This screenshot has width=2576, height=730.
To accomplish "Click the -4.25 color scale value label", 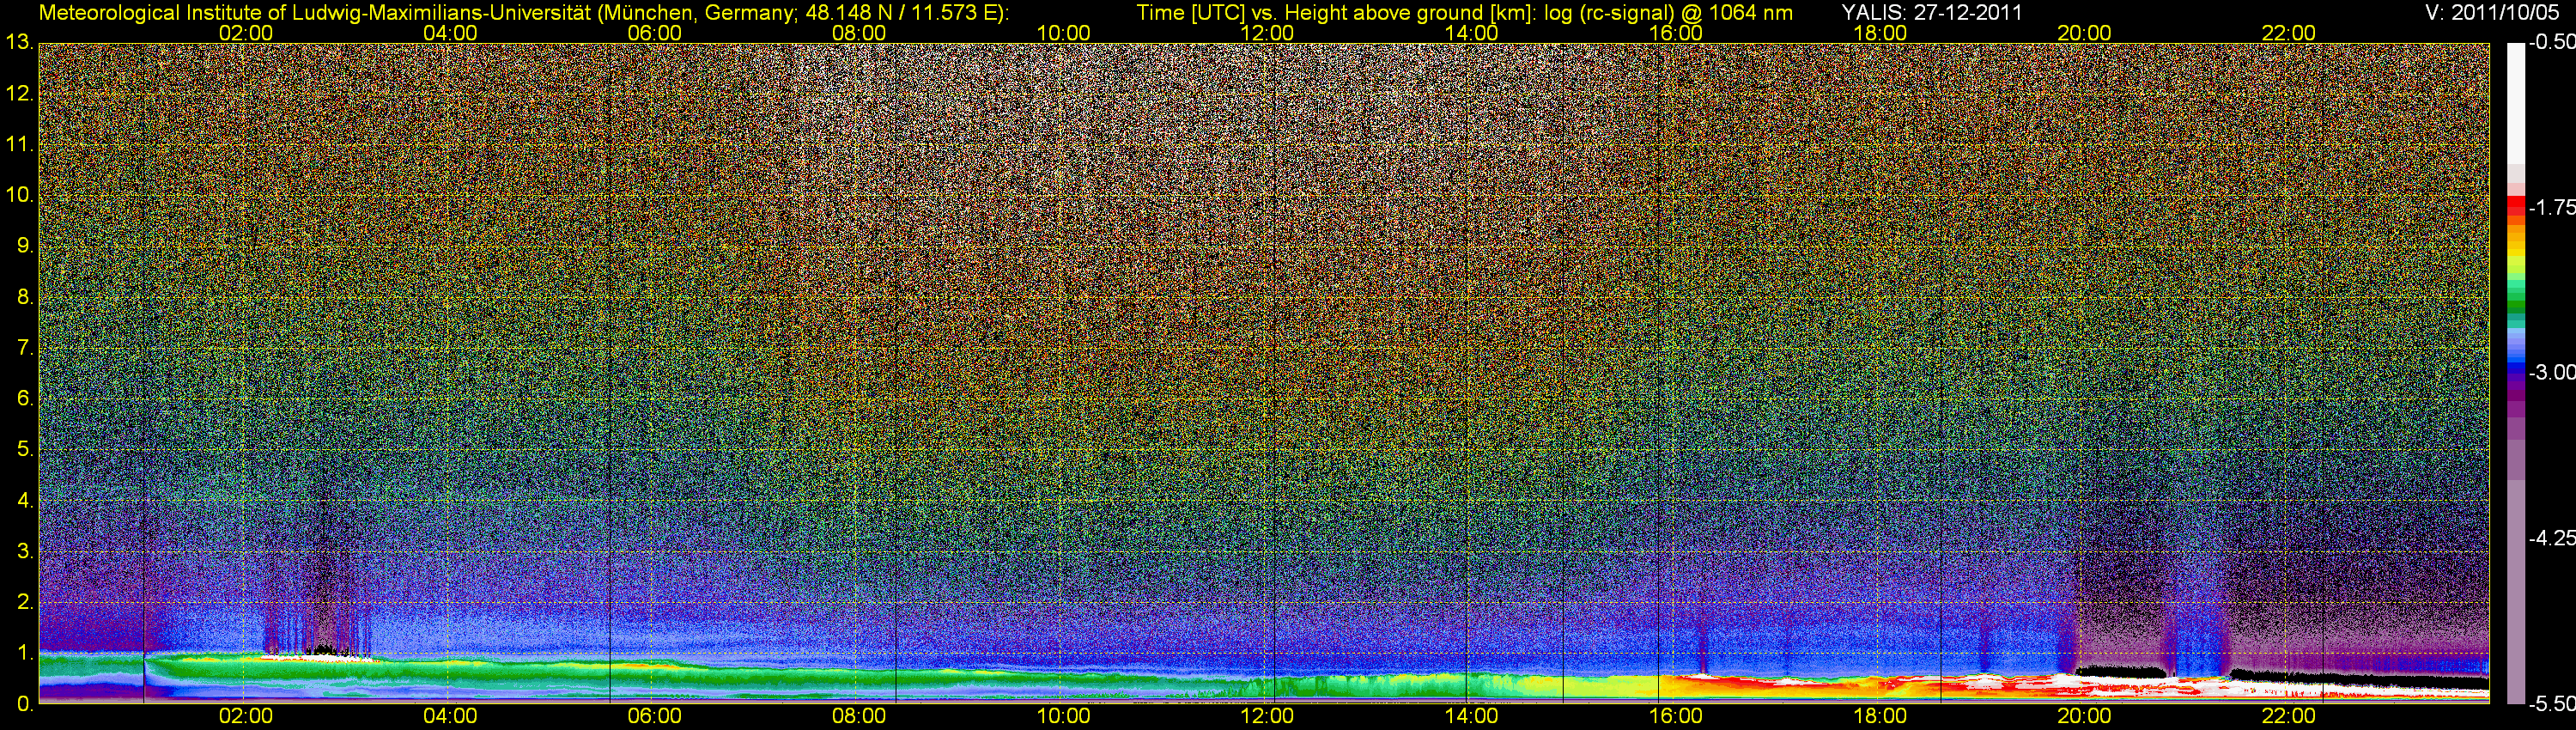I will pos(2551,538).
